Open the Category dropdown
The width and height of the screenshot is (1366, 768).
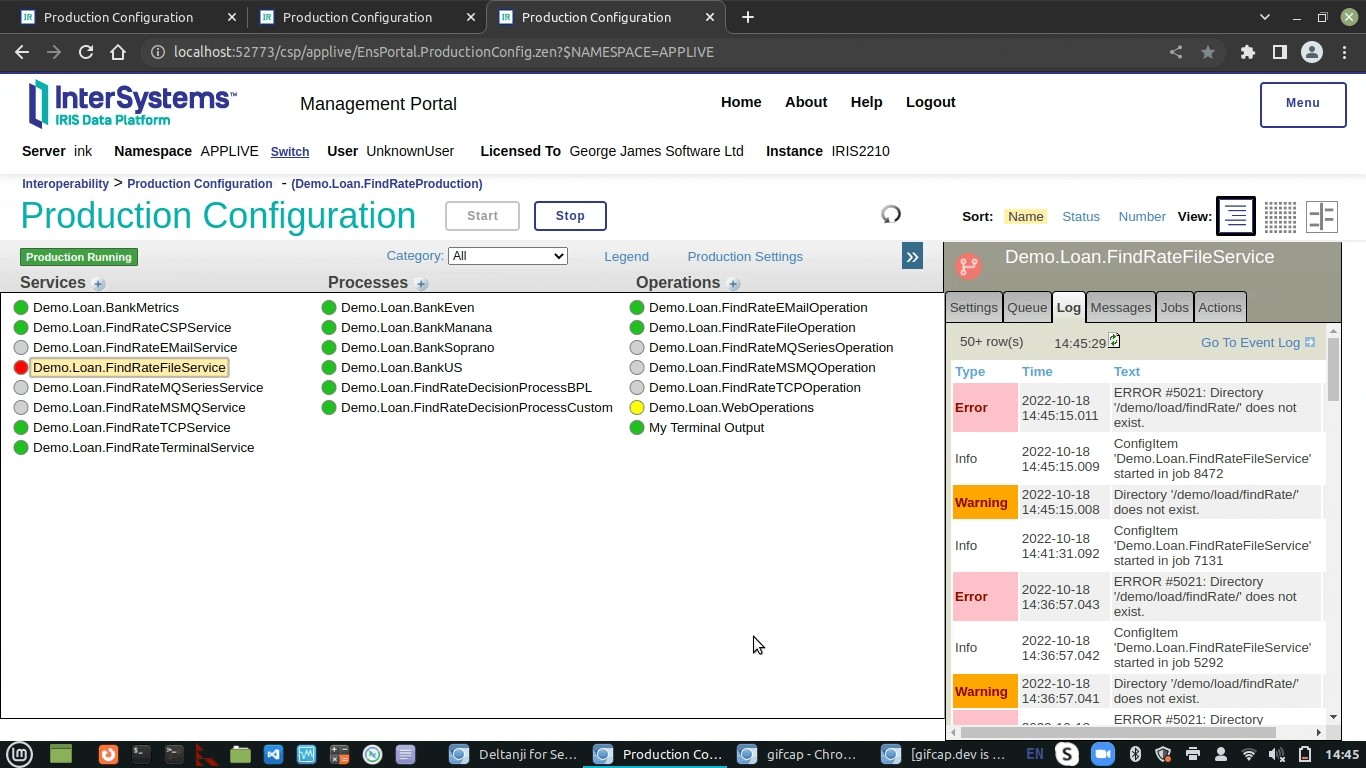[x=507, y=256]
